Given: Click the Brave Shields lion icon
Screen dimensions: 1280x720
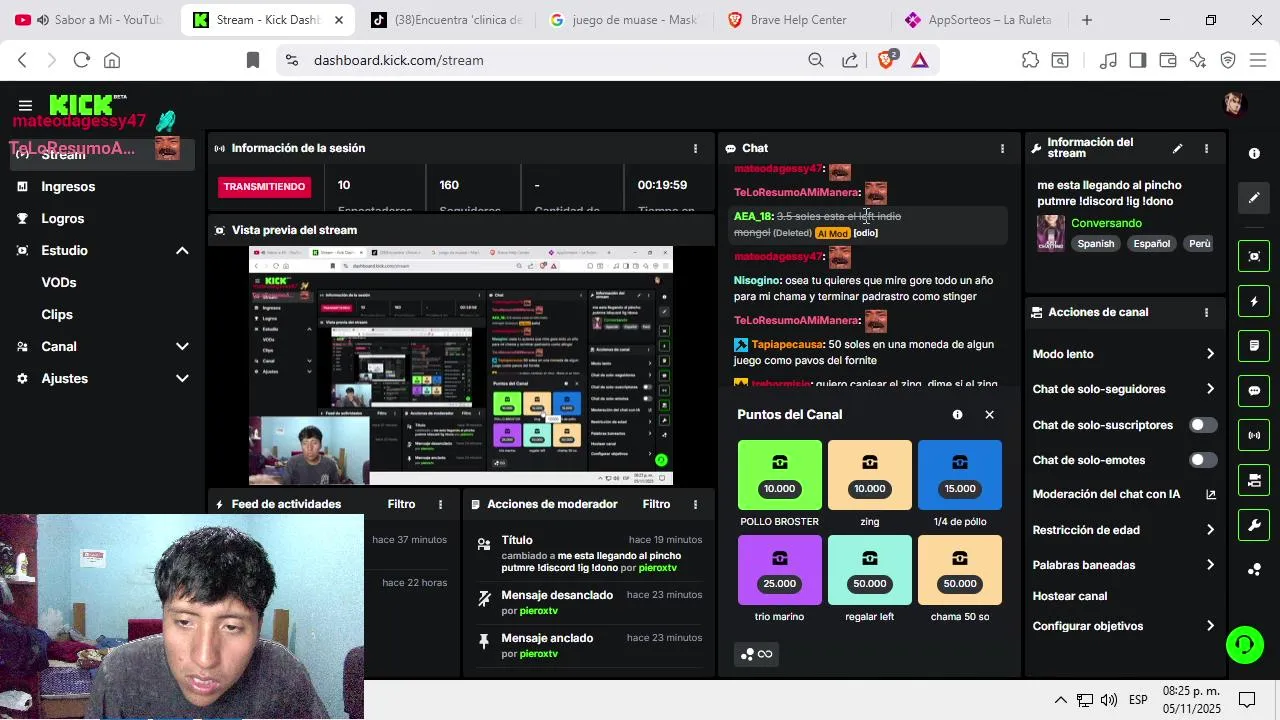Looking at the screenshot, I should tap(886, 60).
